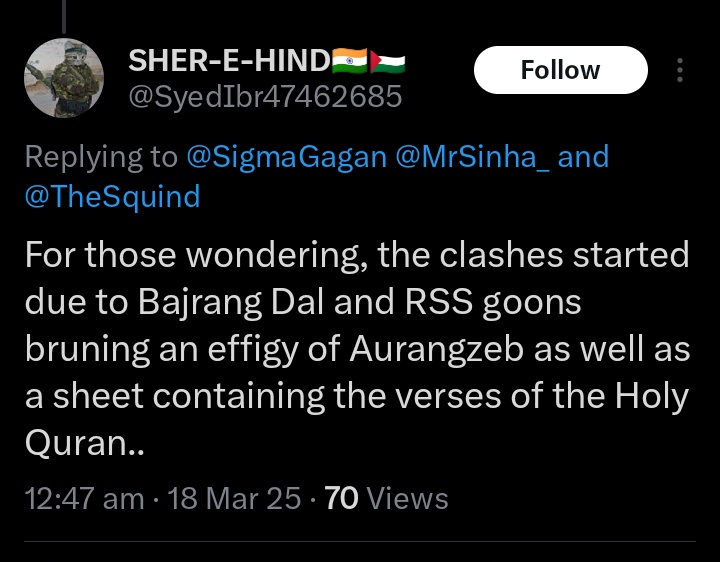This screenshot has width=720, height=562.
Task: Visit the @SigmaGagan profile mention
Action: point(287,157)
